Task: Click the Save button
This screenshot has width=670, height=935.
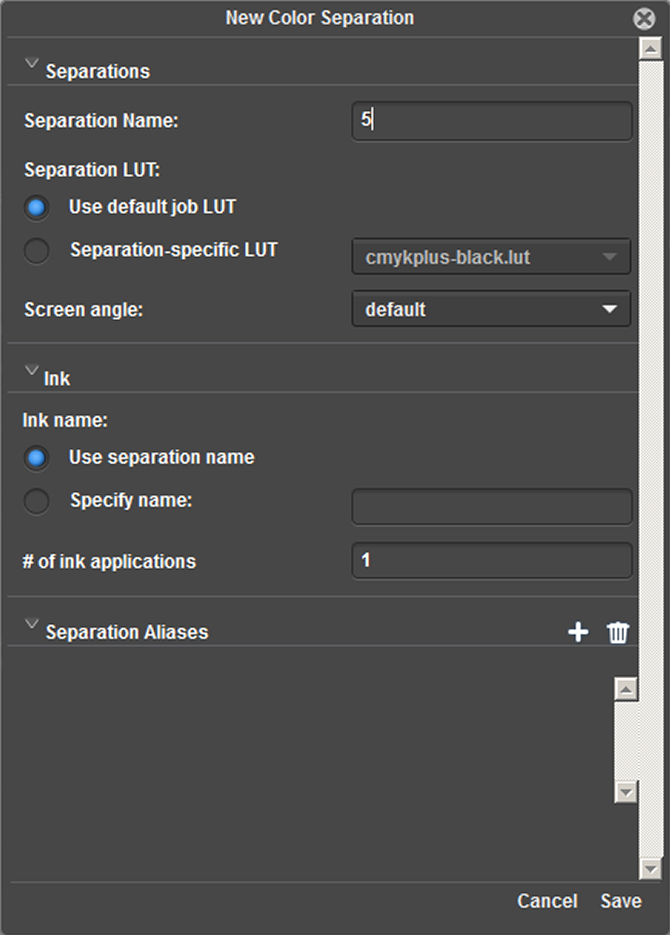Action: click(x=620, y=900)
